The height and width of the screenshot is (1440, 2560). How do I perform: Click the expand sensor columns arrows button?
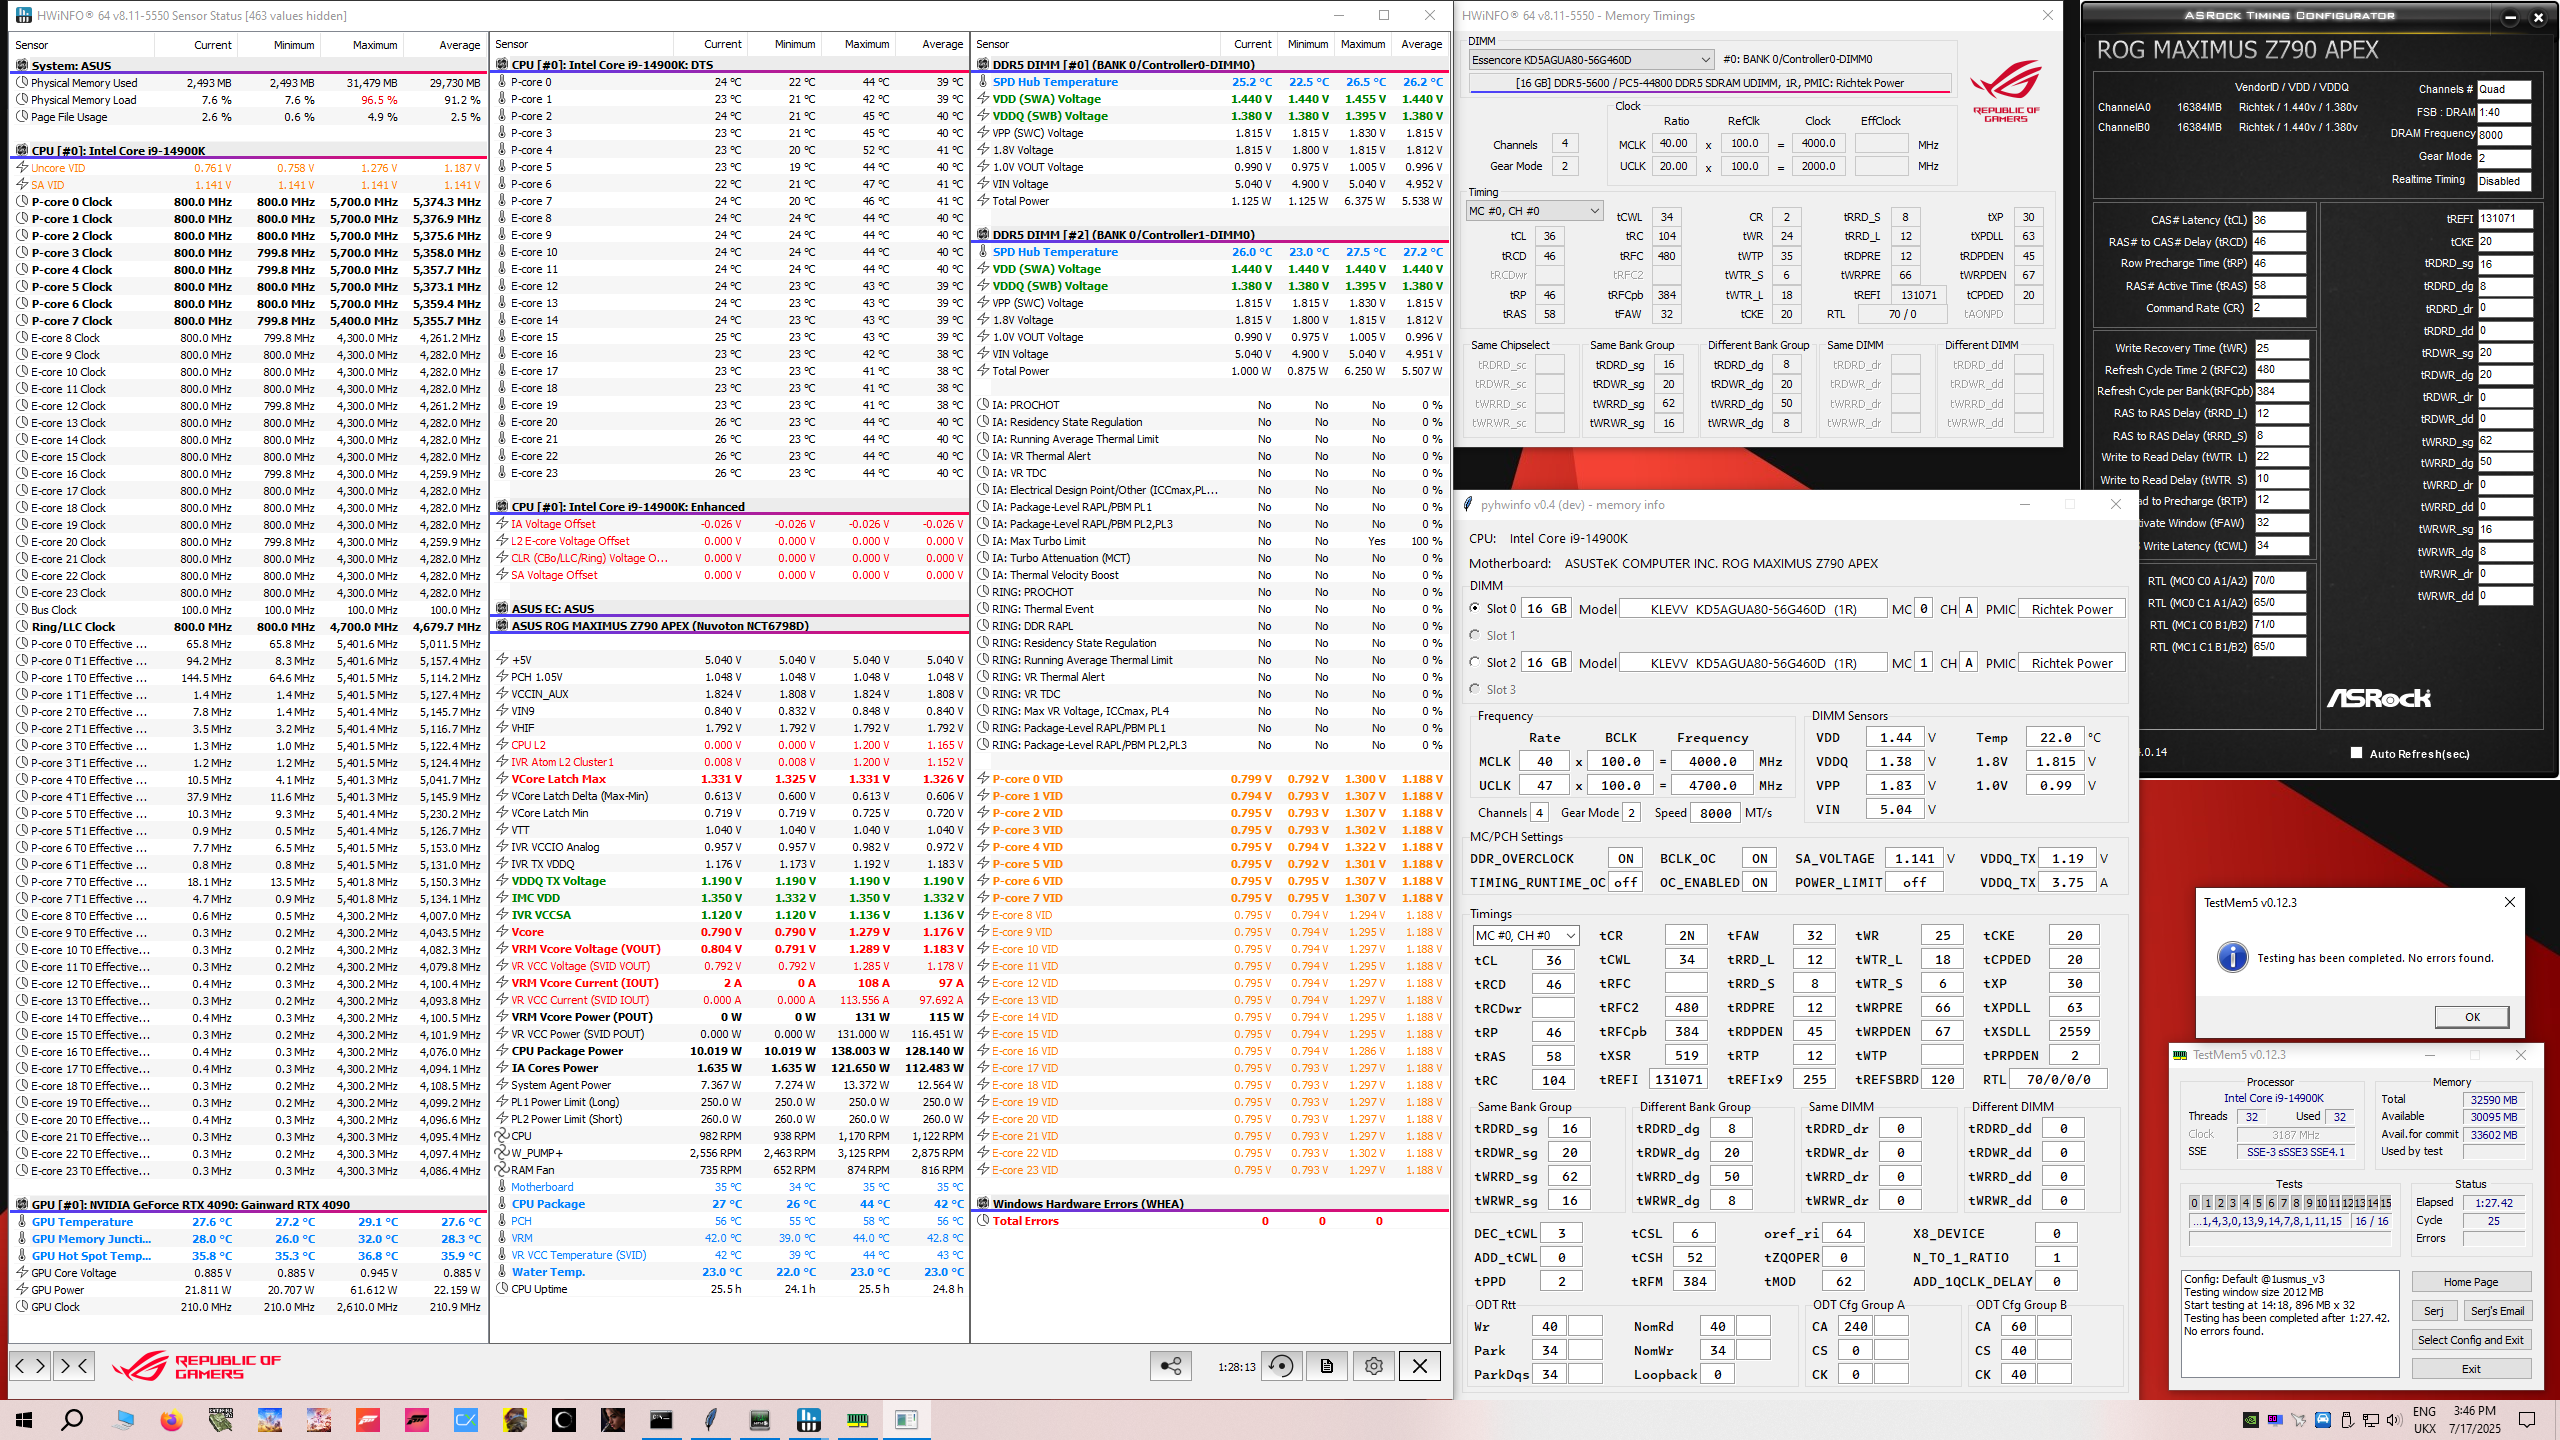pos(30,1365)
